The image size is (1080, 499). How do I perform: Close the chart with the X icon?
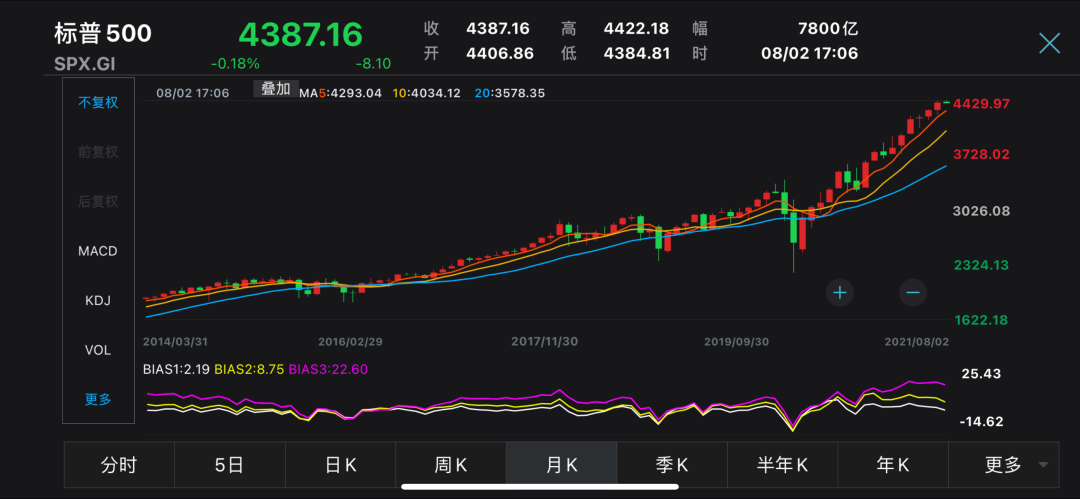click(x=1049, y=43)
